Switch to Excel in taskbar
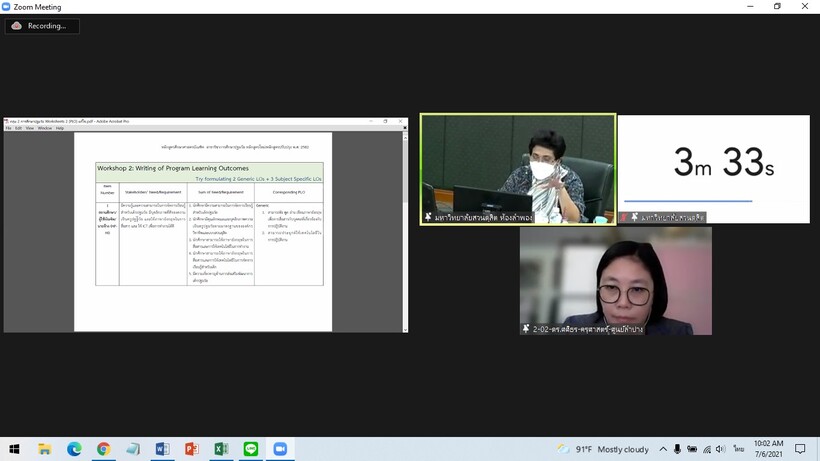 (x=221, y=449)
